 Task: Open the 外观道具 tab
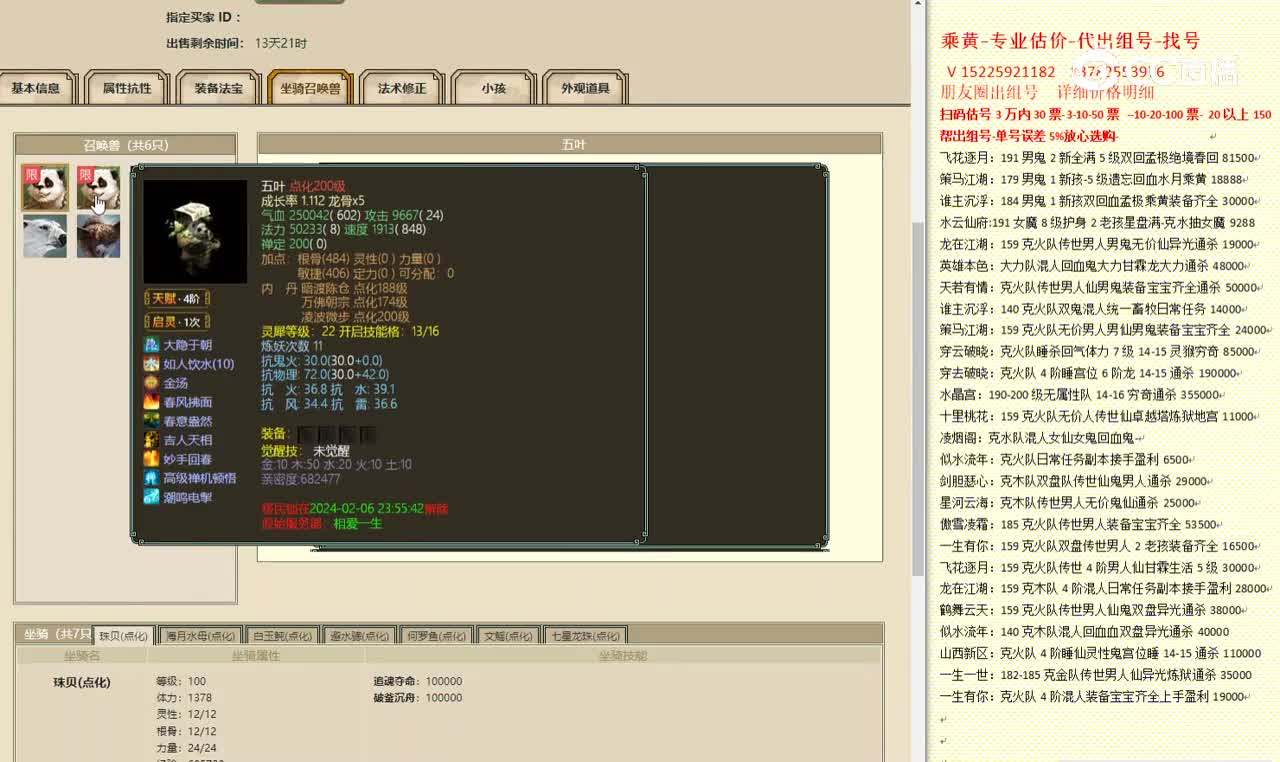click(586, 88)
